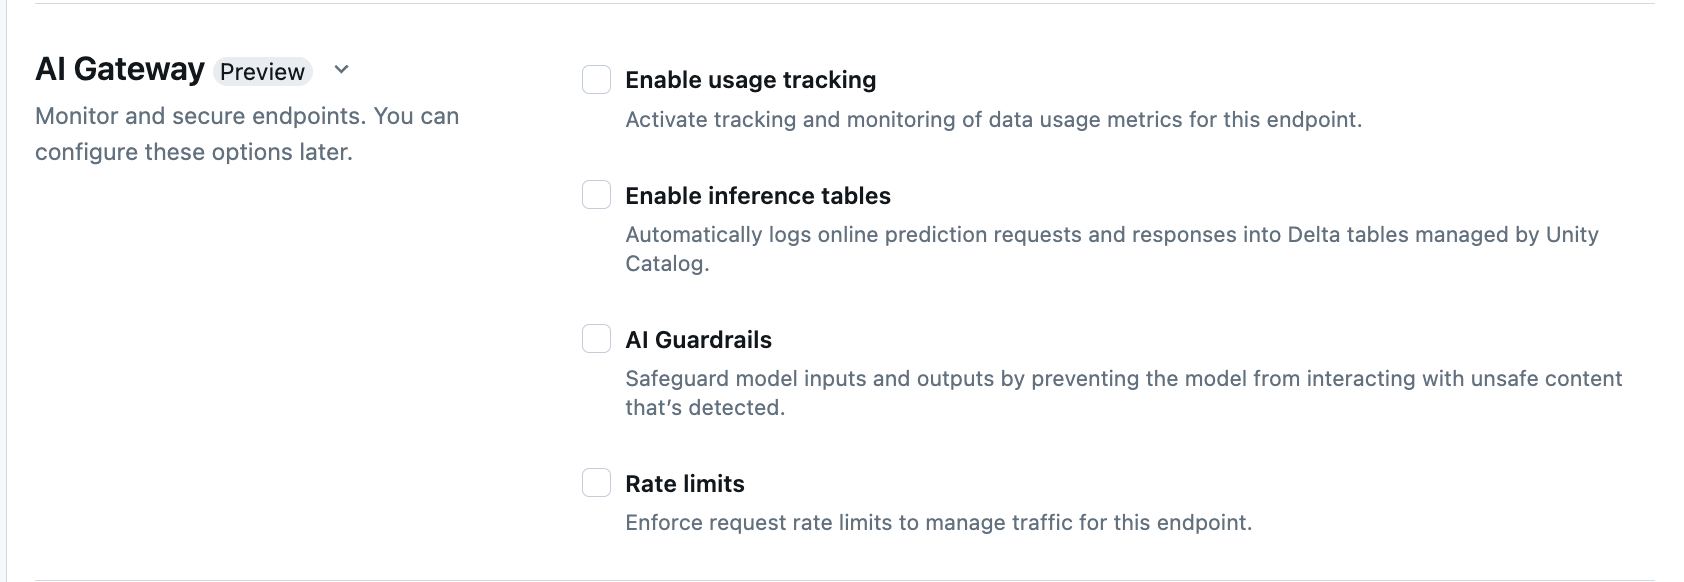Click the request rate limits description
This screenshot has height=582, width=1684.
tap(937, 523)
